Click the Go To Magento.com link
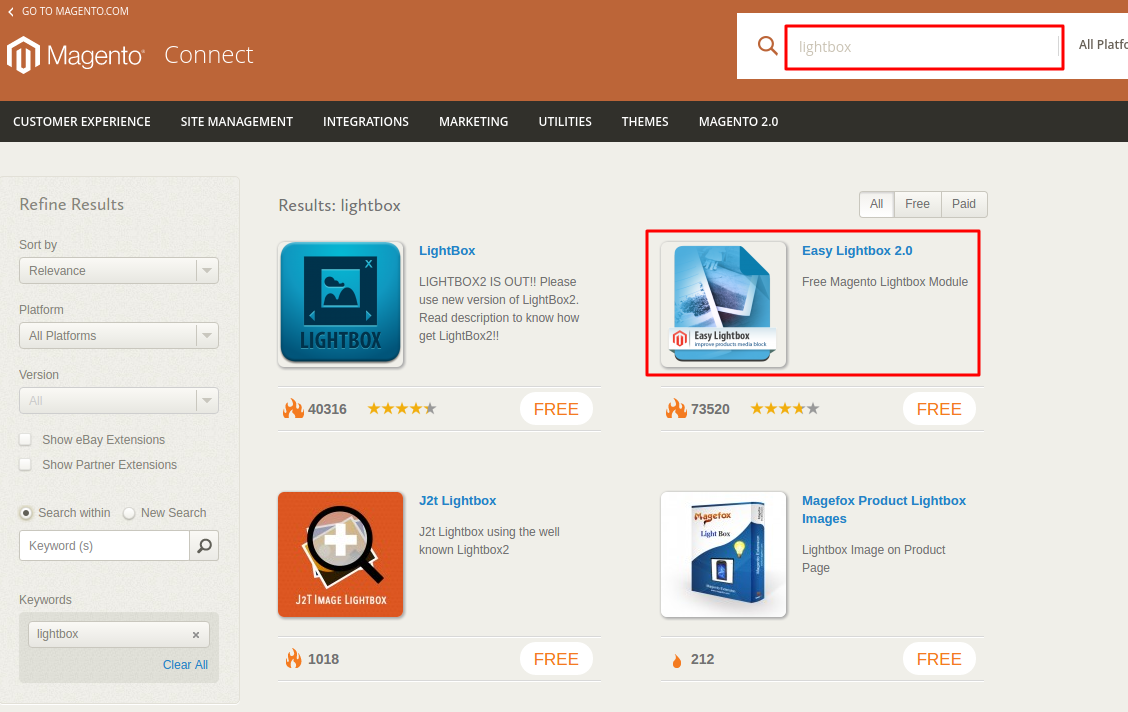The image size is (1128, 712). 75,12
